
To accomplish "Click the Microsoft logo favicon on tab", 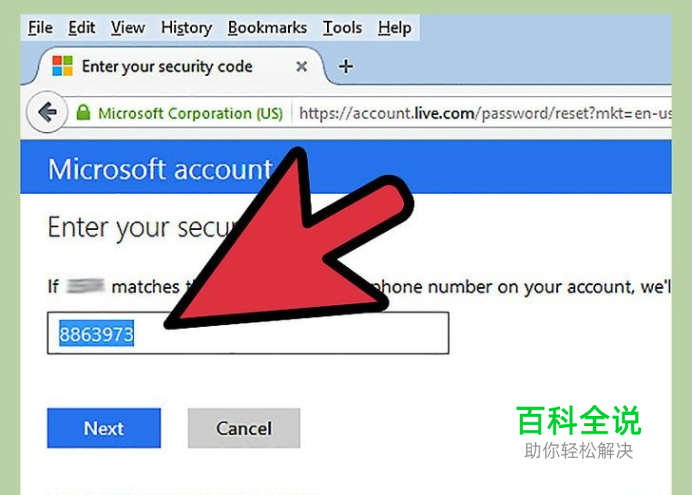I will [62, 66].
